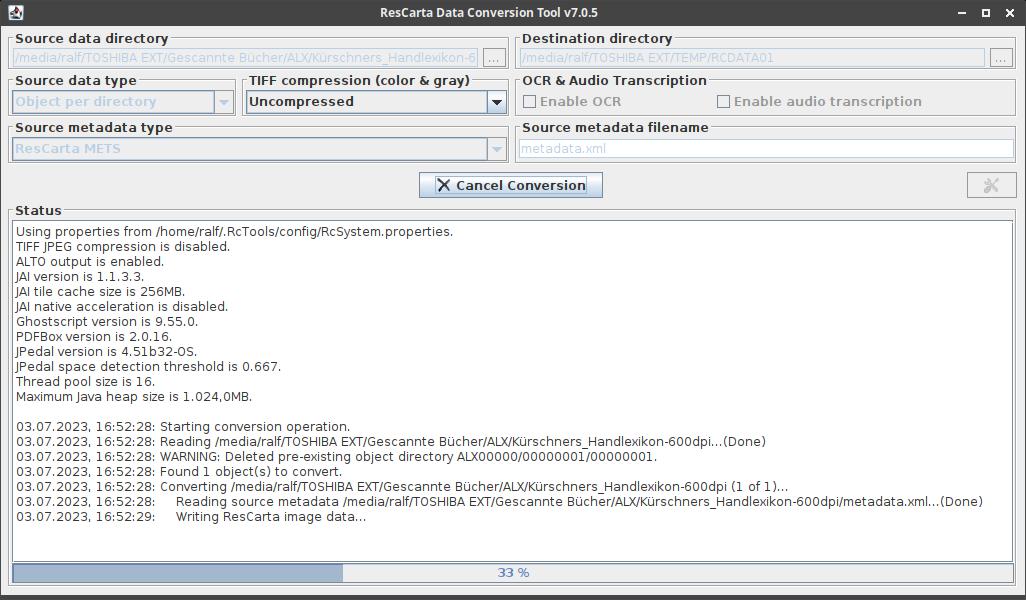Viewport: 1026px width, 600px height.
Task: Click 'PDFBox version is 2.0.16.' line
Action: tap(94, 336)
